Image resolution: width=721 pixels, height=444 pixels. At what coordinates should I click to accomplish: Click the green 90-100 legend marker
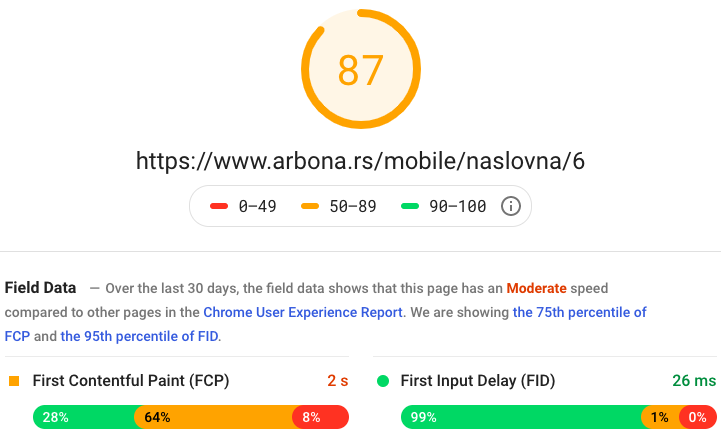(410, 206)
